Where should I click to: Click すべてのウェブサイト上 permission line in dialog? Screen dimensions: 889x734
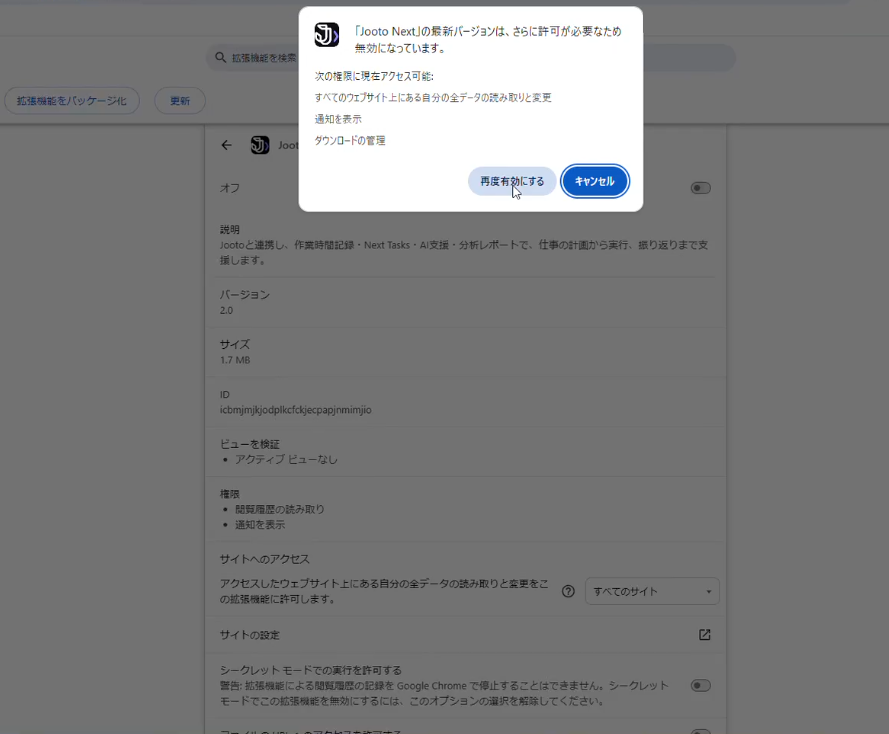(433, 97)
